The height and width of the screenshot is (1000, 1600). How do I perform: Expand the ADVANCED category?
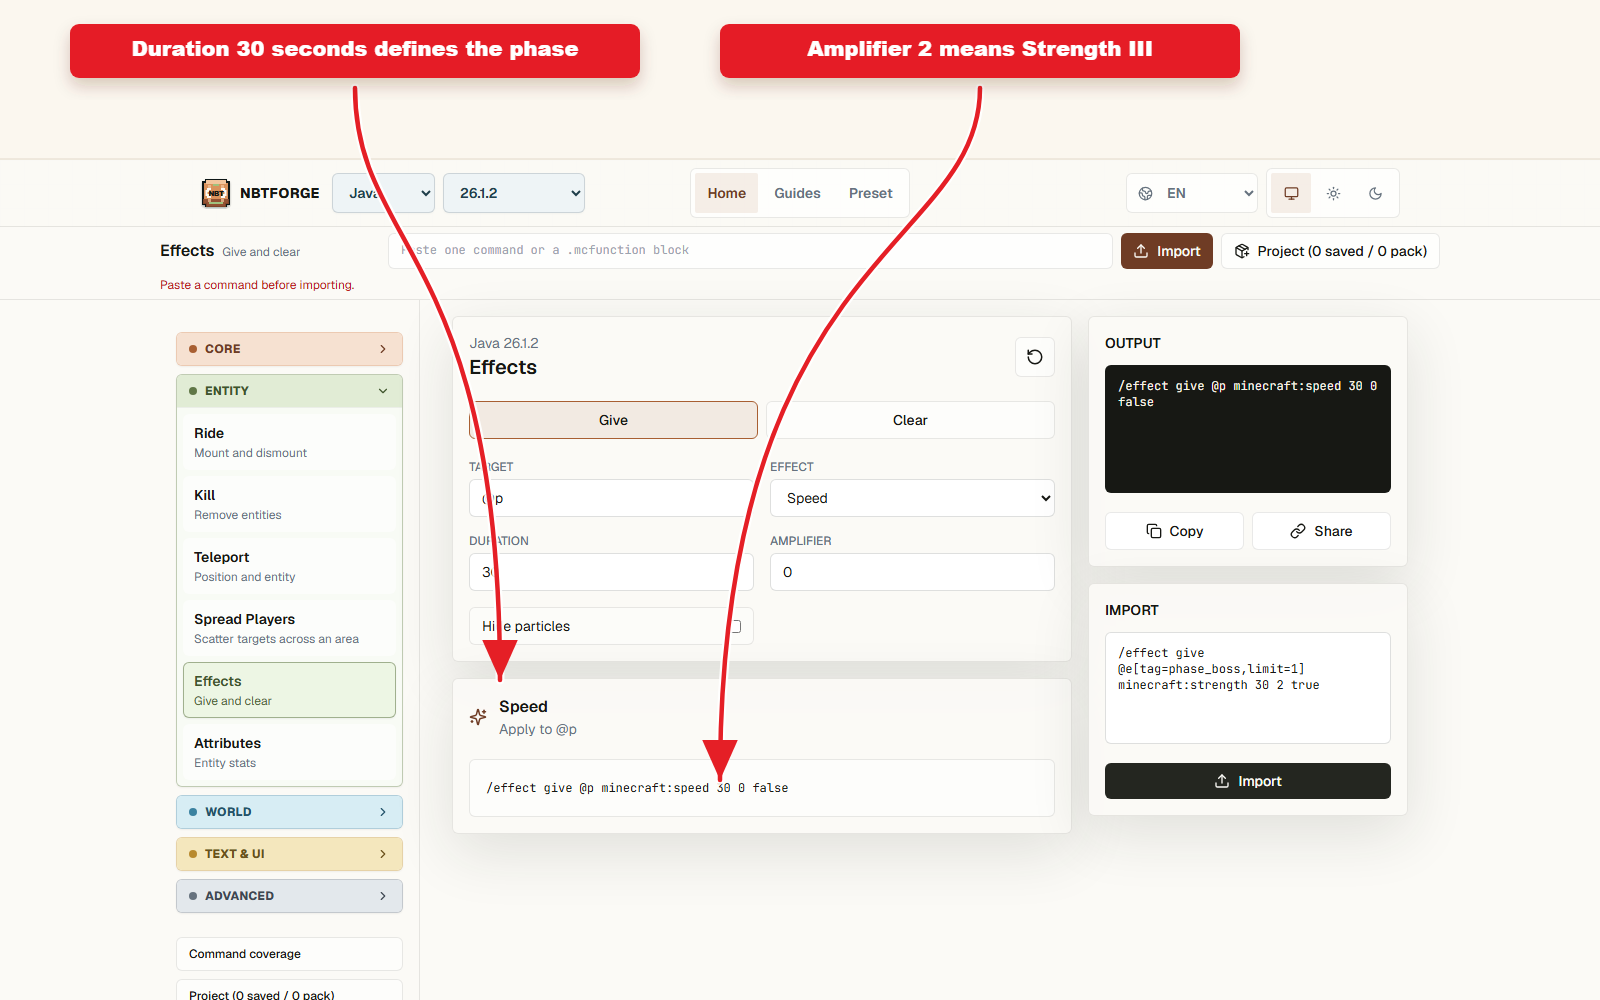click(x=289, y=896)
